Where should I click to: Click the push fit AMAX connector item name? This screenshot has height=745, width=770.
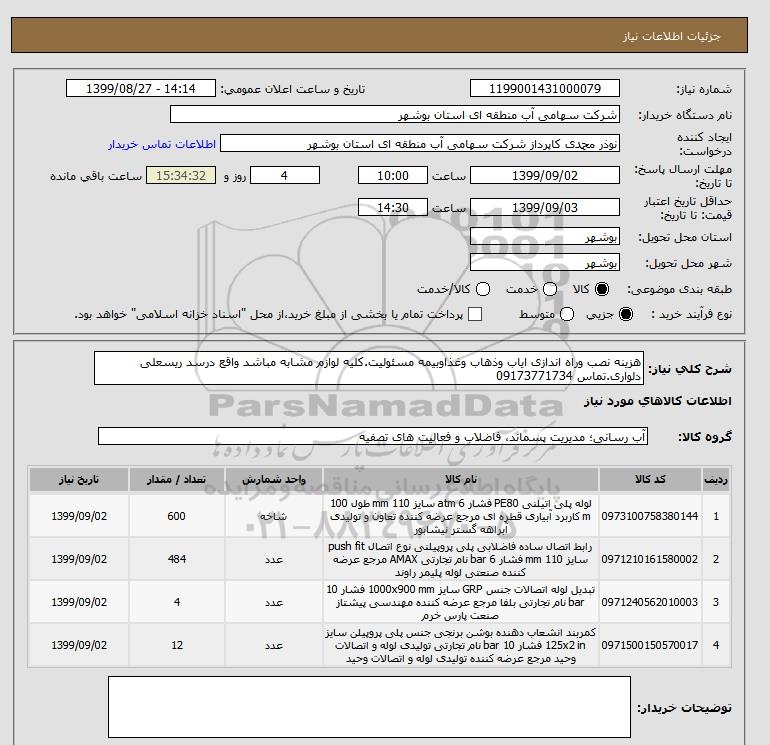pos(461,559)
